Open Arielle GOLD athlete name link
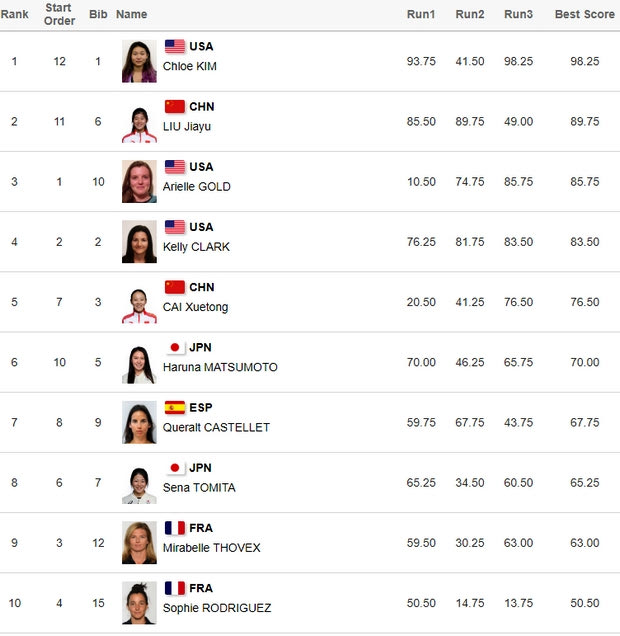This screenshot has height=636, width=620. click(197, 187)
